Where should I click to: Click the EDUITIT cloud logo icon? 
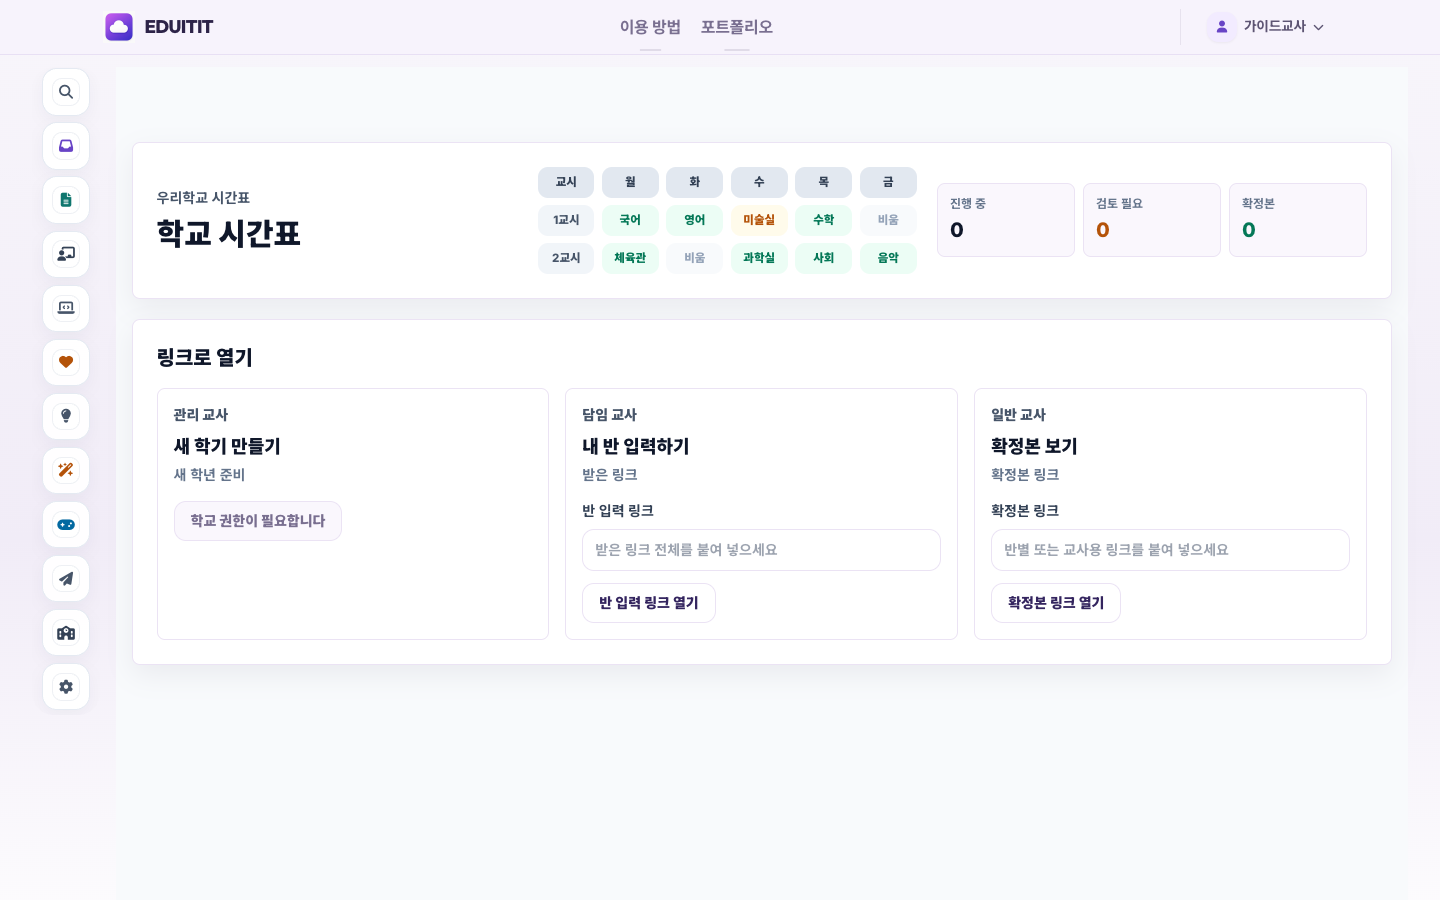(x=119, y=27)
